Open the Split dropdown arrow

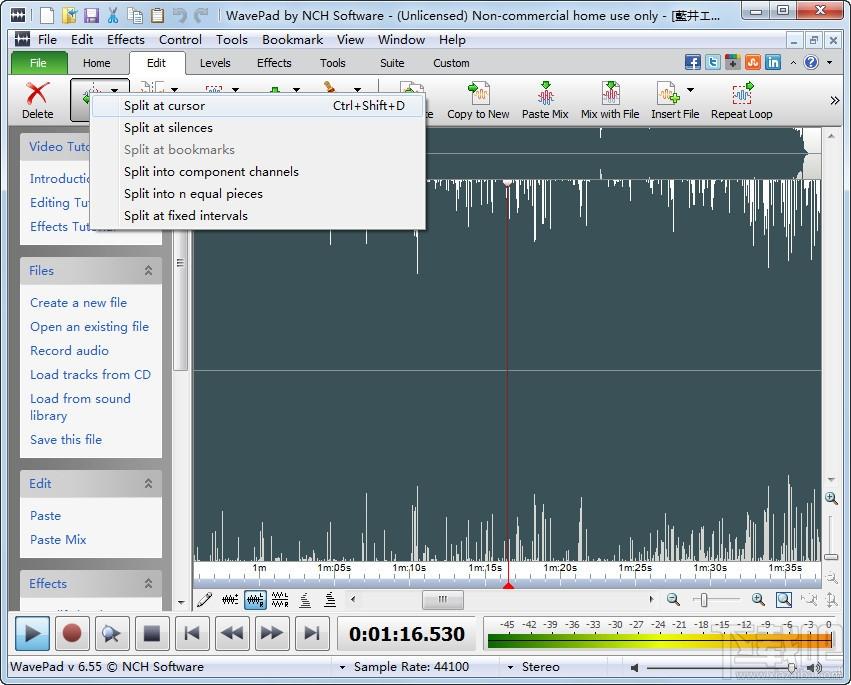click(x=115, y=90)
